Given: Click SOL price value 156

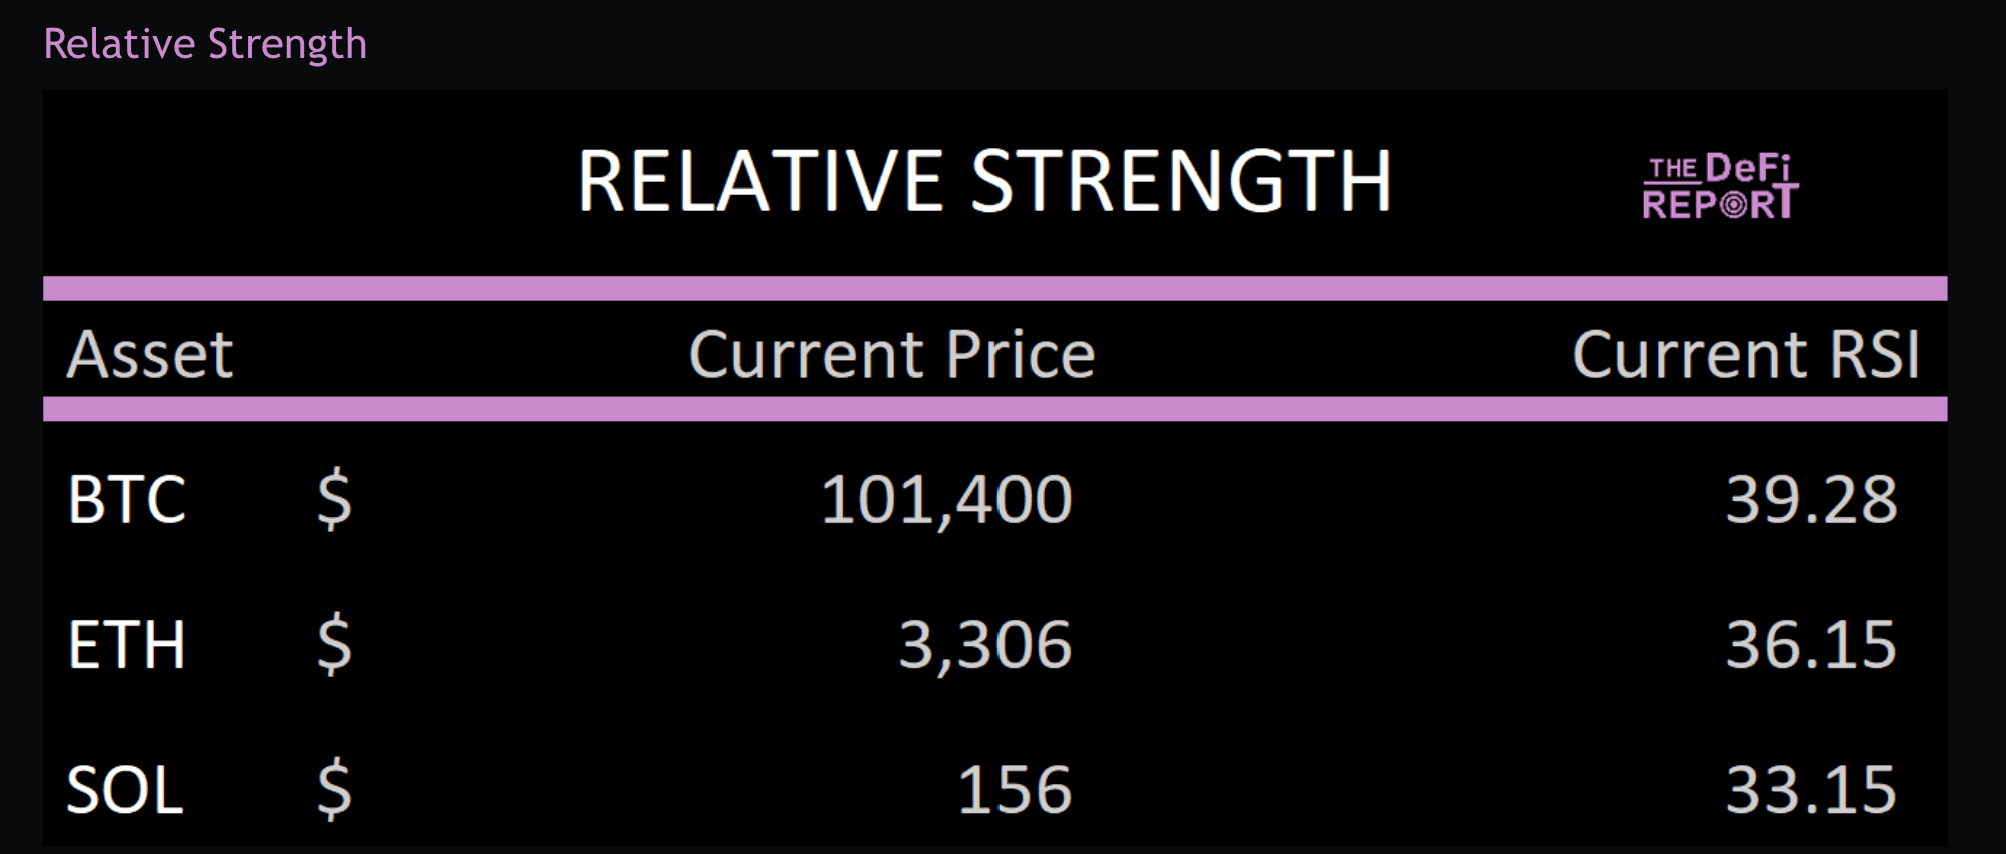Looking at the screenshot, I should click(x=1014, y=790).
